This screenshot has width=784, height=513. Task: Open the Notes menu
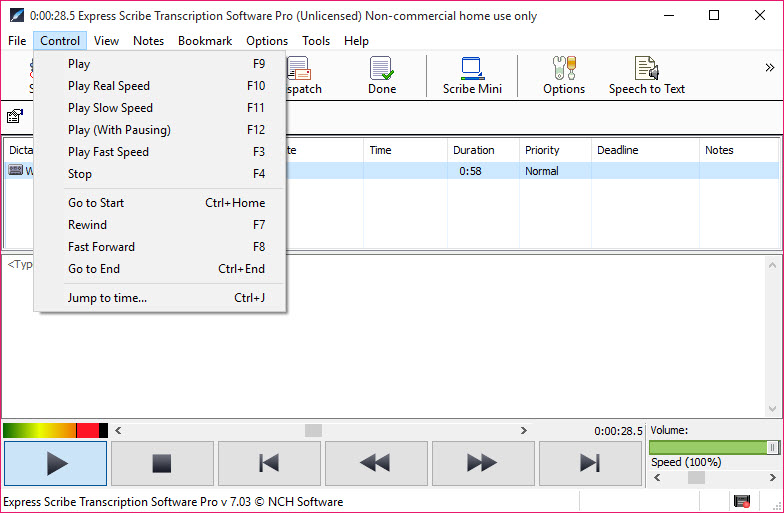148,41
